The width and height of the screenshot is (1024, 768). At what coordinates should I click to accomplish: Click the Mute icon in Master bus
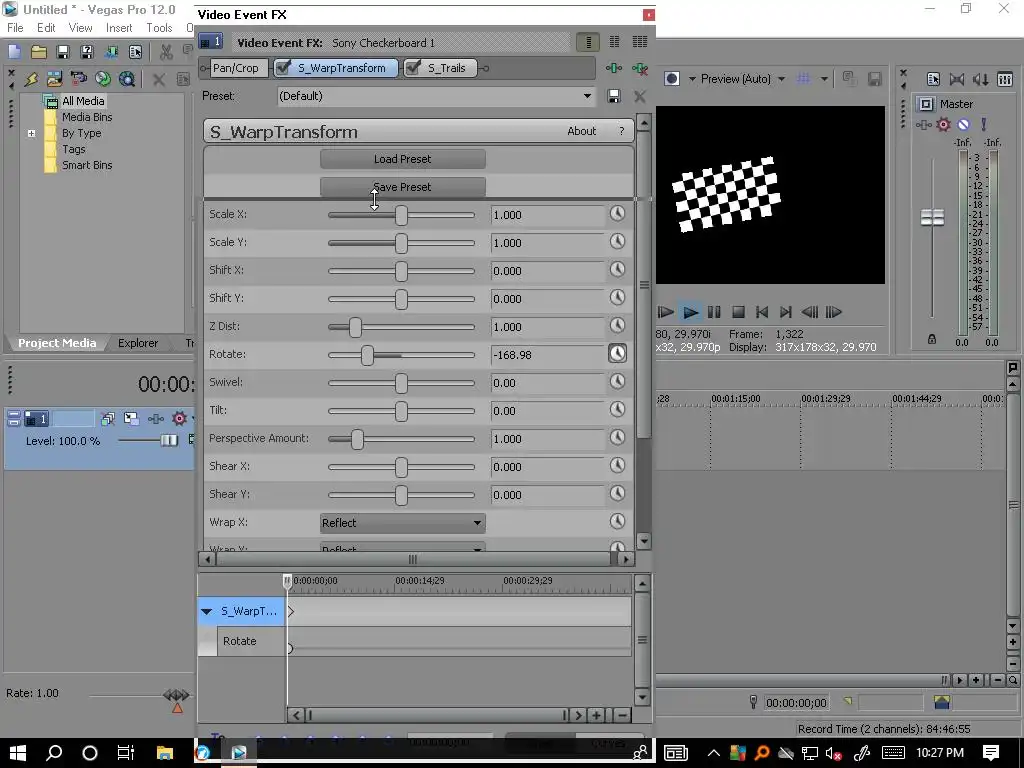[x=963, y=124]
